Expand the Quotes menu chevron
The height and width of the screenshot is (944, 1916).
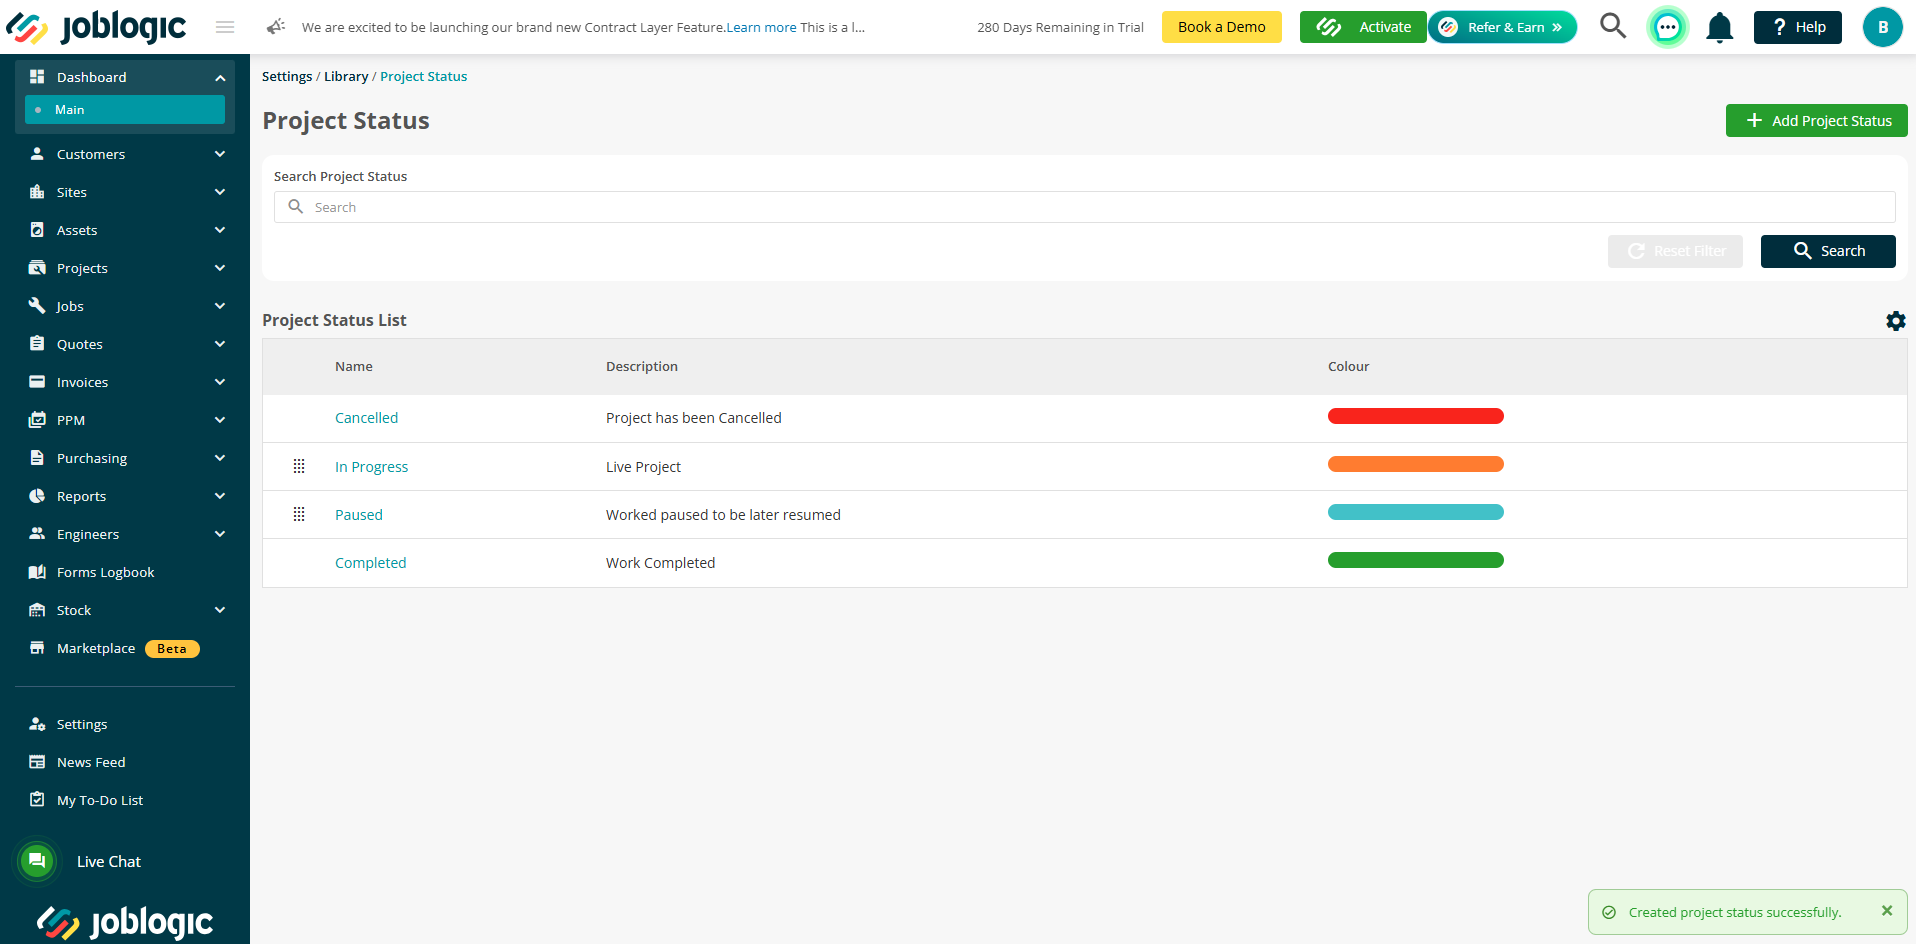tap(220, 344)
